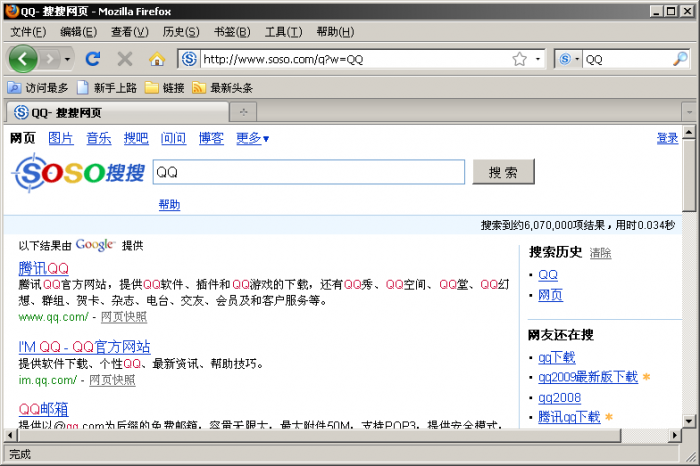Click 清除 to clear search history

pyautogui.click(x=600, y=253)
